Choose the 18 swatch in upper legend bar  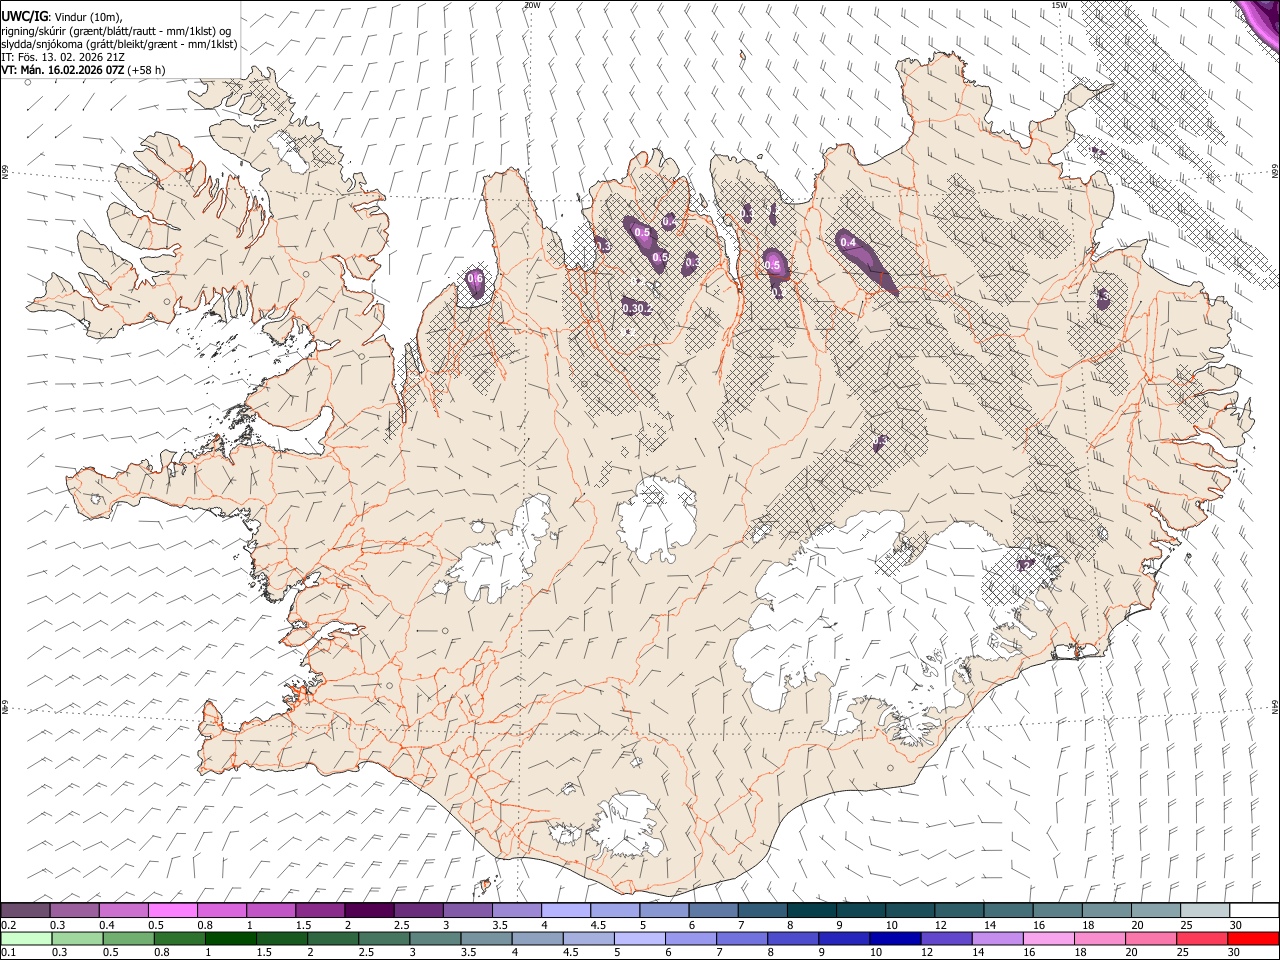(1106, 911)
